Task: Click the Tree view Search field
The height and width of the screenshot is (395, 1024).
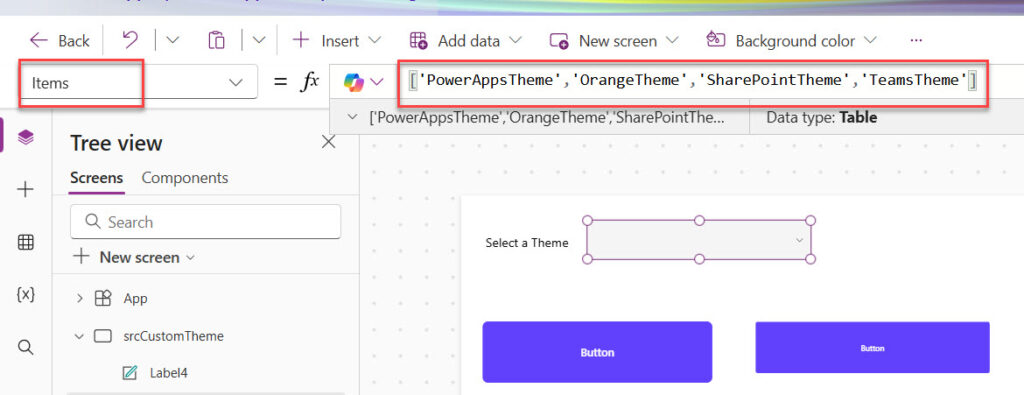Action: [205, 222]
